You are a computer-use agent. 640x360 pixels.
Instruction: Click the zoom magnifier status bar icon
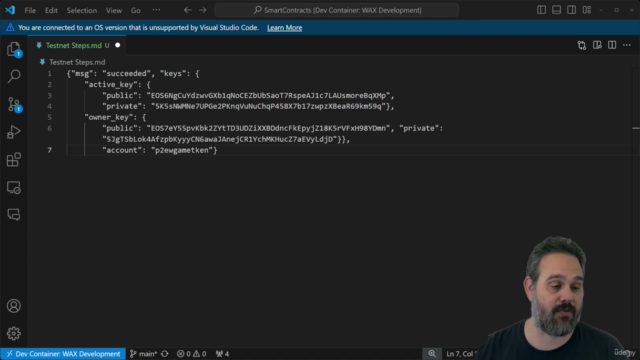click(x=432, y=353)
